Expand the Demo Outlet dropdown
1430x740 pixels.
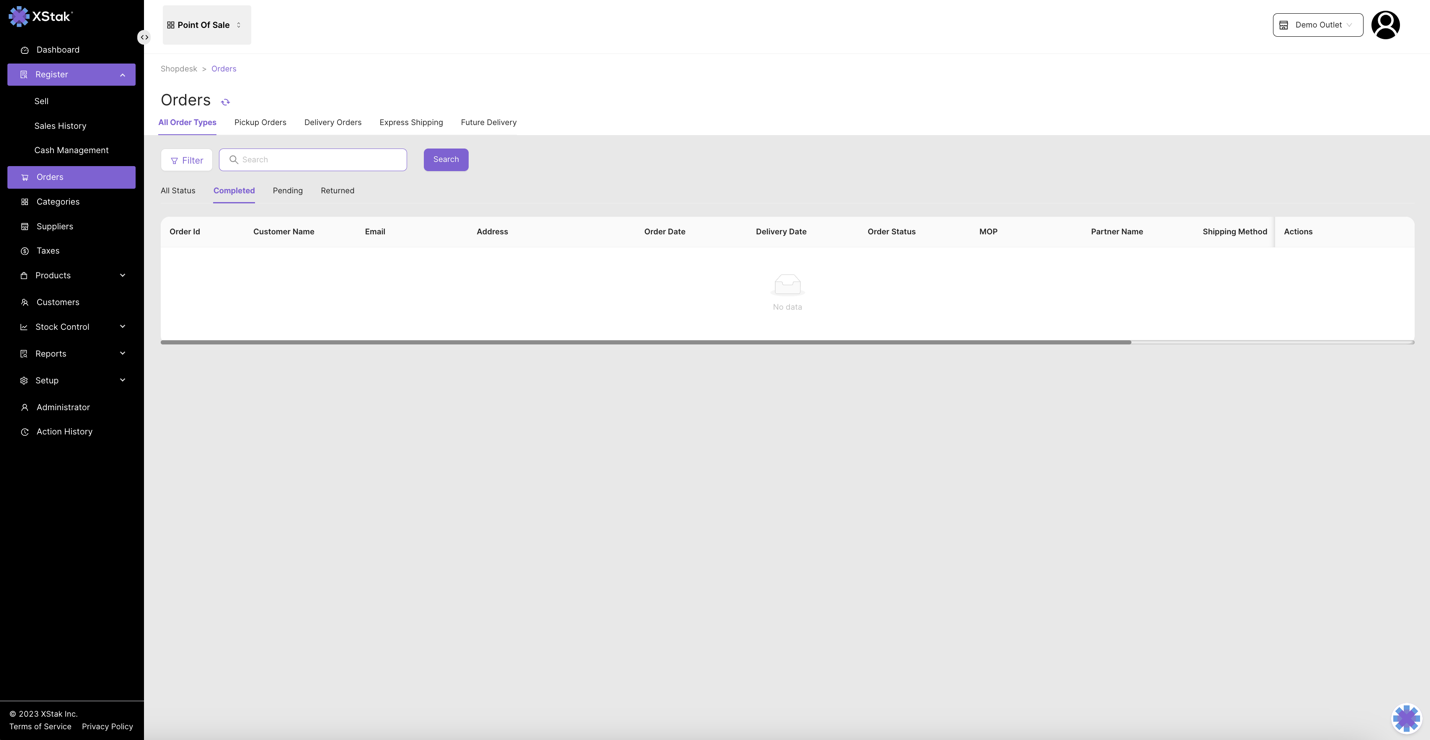1317,25
